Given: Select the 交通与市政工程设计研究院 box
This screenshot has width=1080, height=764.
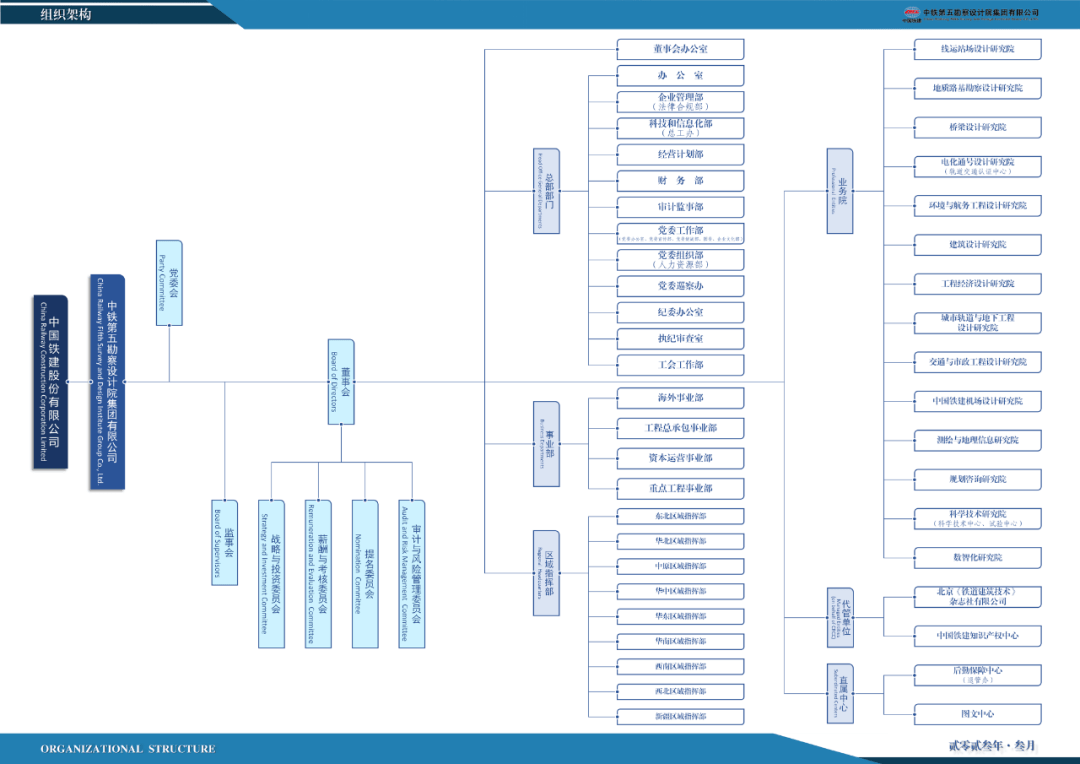Looking at the screenshot, I should tap(977, 362).
